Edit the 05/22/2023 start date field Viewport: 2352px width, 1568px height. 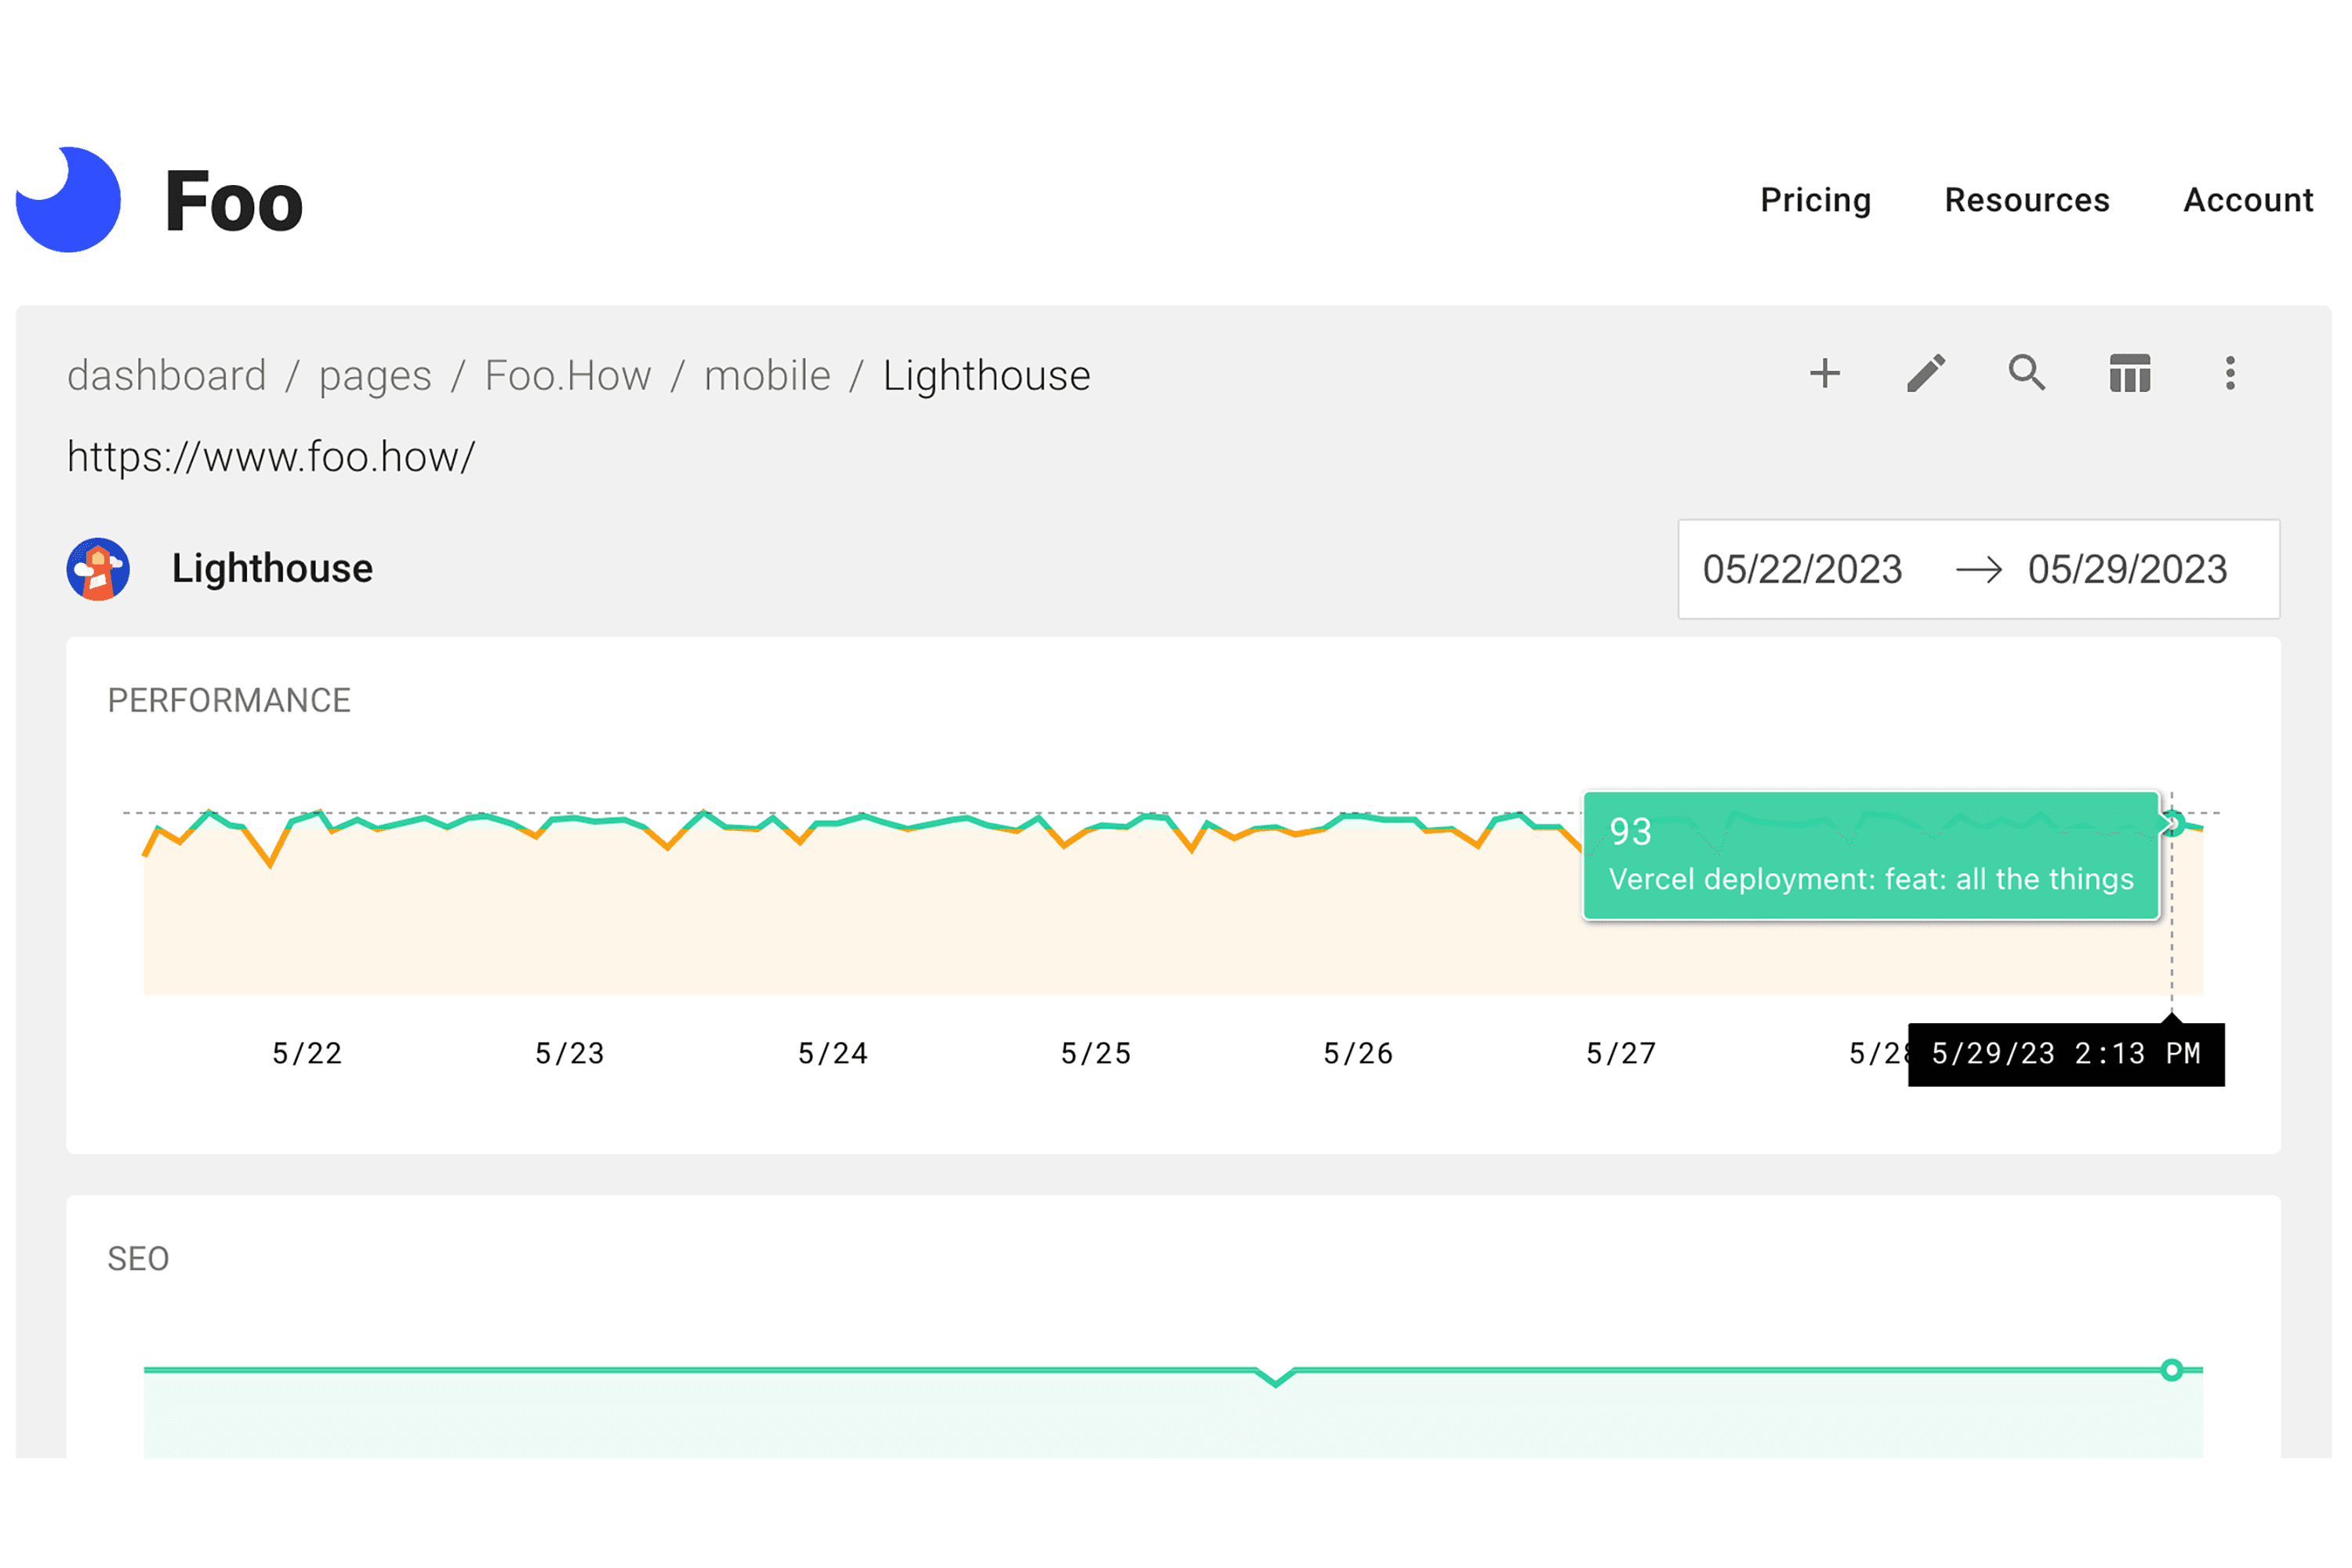pyautogui.click(x=1802, y=570)
